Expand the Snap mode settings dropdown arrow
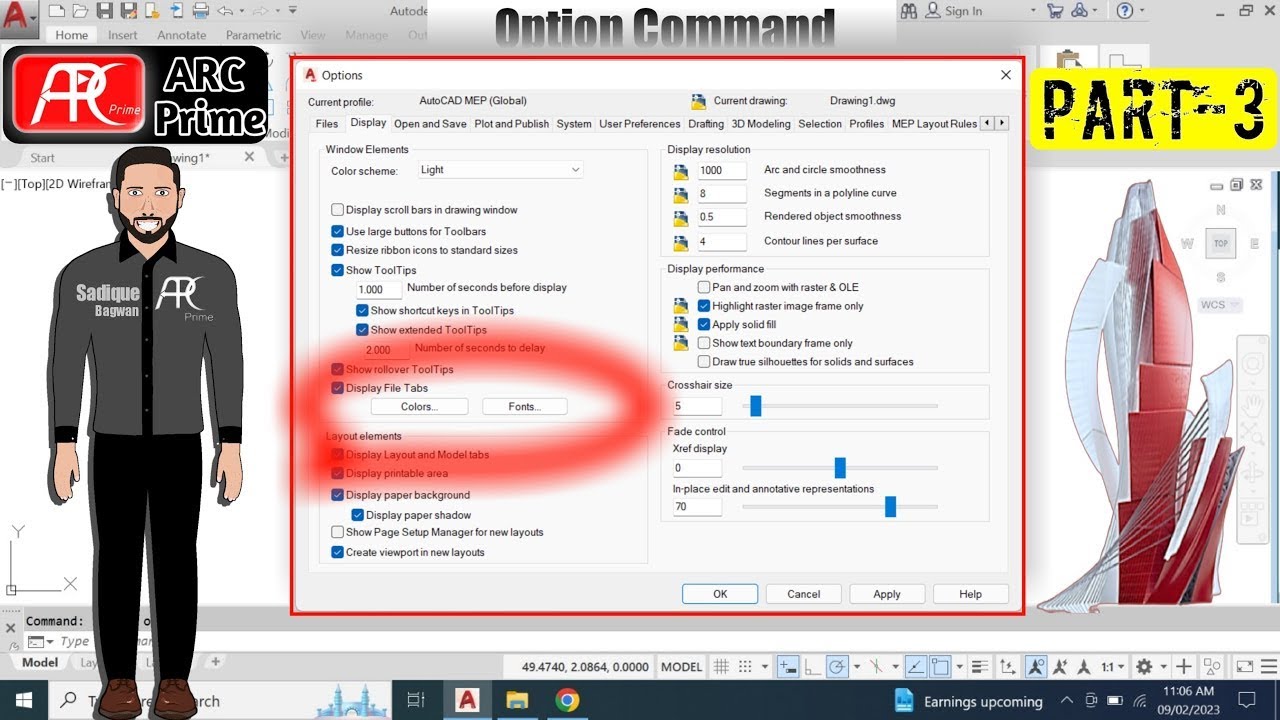Image resolution: width=1280 pixels, height=720 pixels. 765,667
